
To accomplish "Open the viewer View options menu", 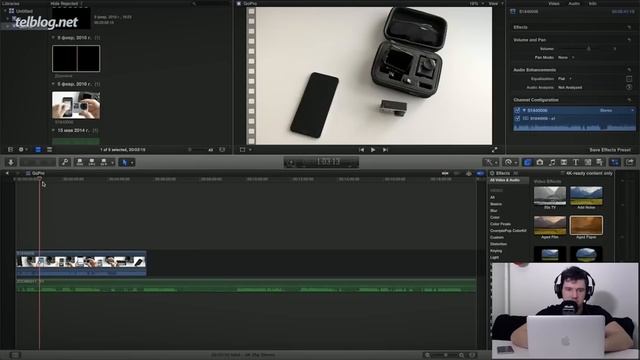I will tap(495, 3).
